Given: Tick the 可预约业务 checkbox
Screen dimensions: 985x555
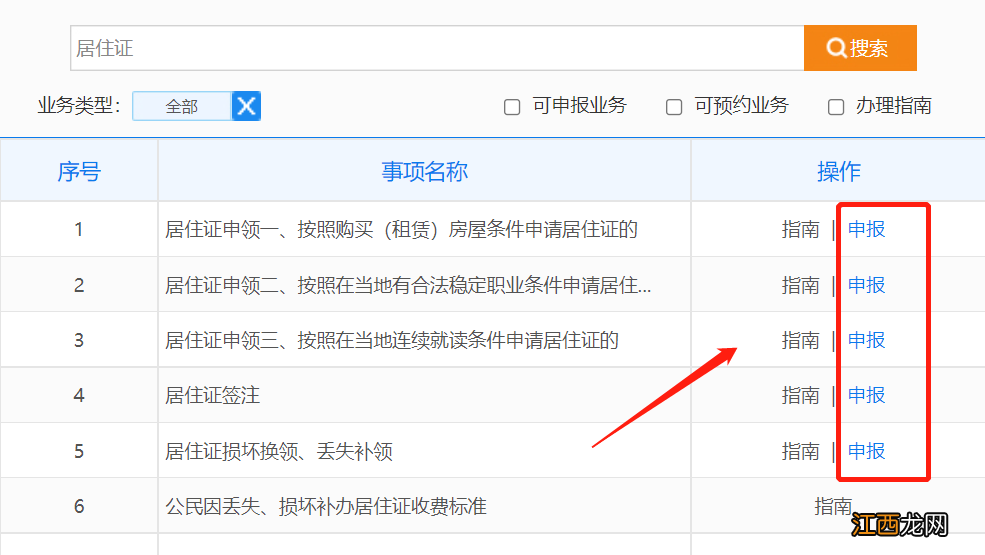Looking at the screenshot, I should [674, 107].
